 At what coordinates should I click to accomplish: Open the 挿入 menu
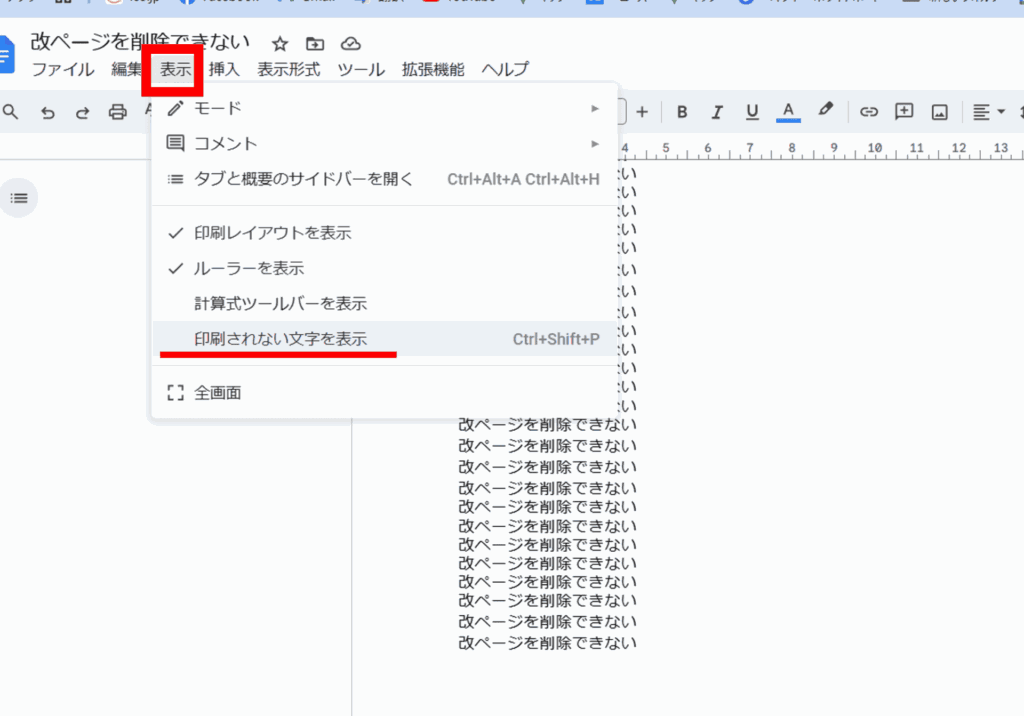[x=224, y=69]
